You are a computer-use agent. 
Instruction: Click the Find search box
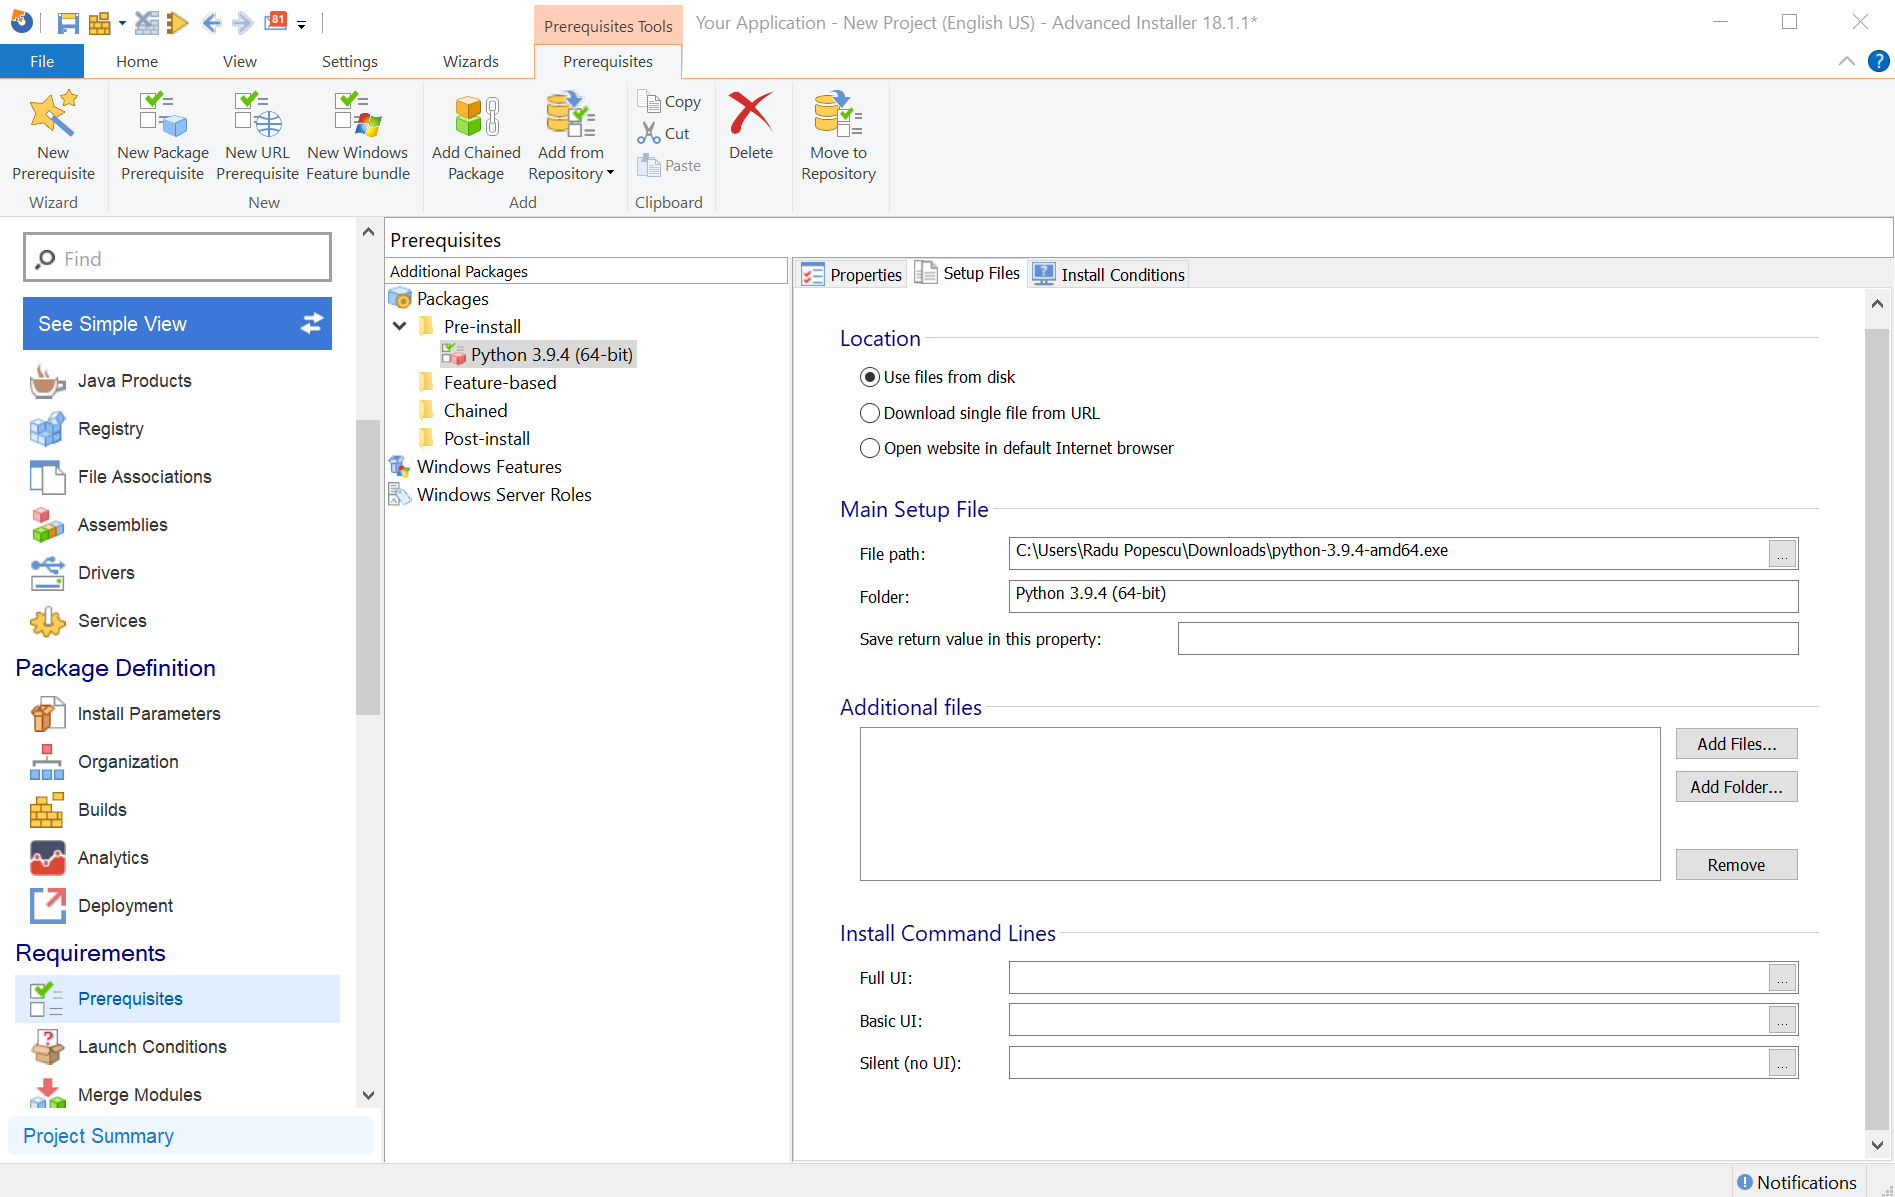click(177, 258)
